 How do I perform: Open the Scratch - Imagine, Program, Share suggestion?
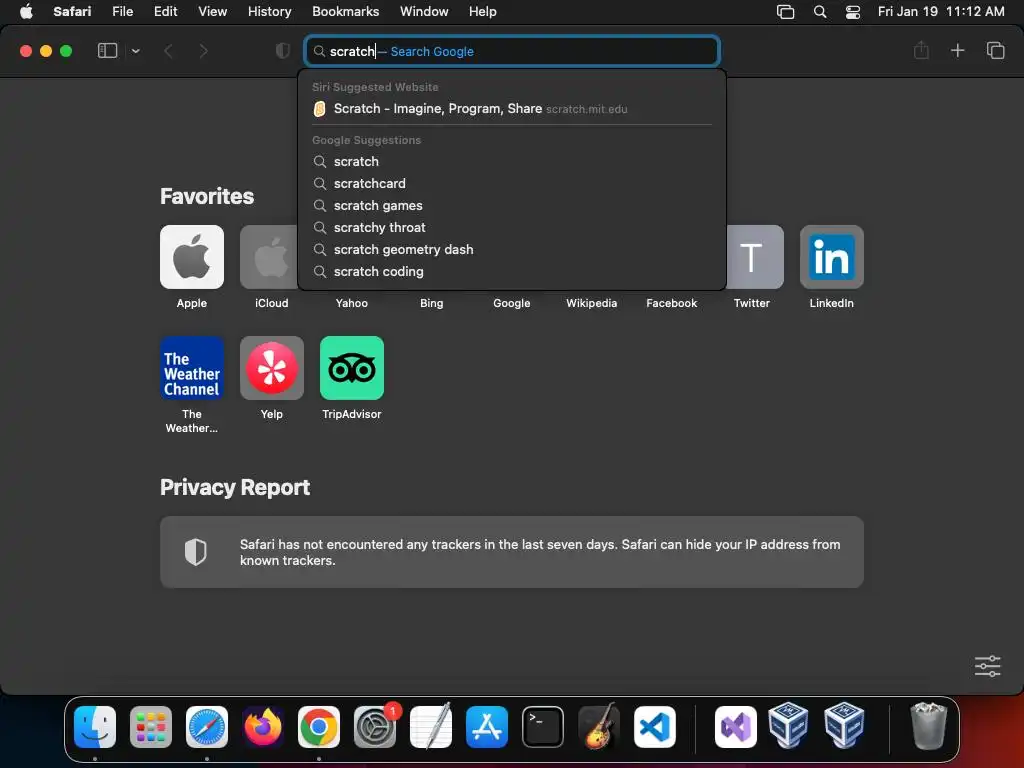[x=512, y=108]
